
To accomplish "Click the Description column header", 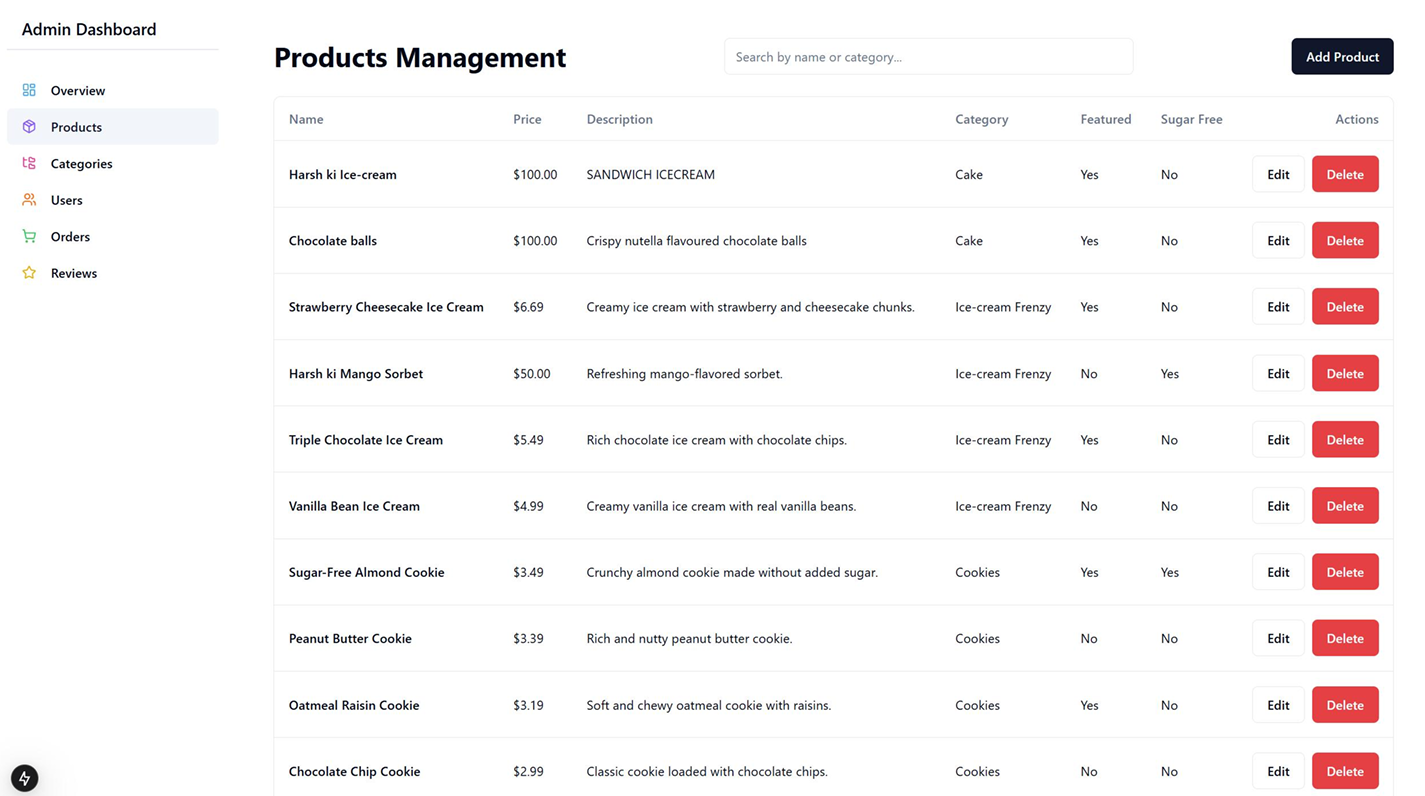I will tap(619, 119).
